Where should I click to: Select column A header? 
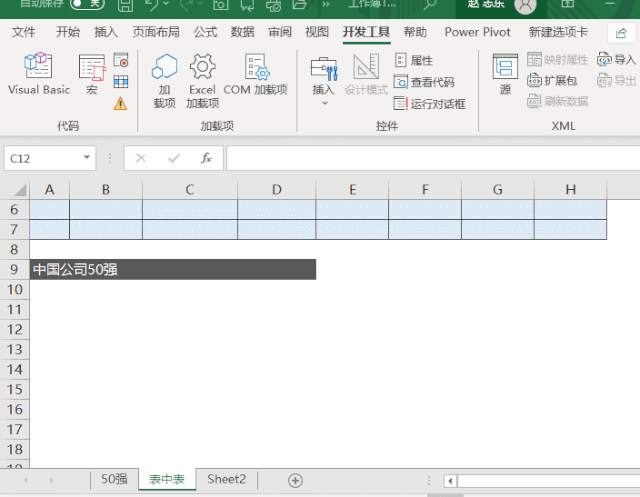(x=49, y=190)
